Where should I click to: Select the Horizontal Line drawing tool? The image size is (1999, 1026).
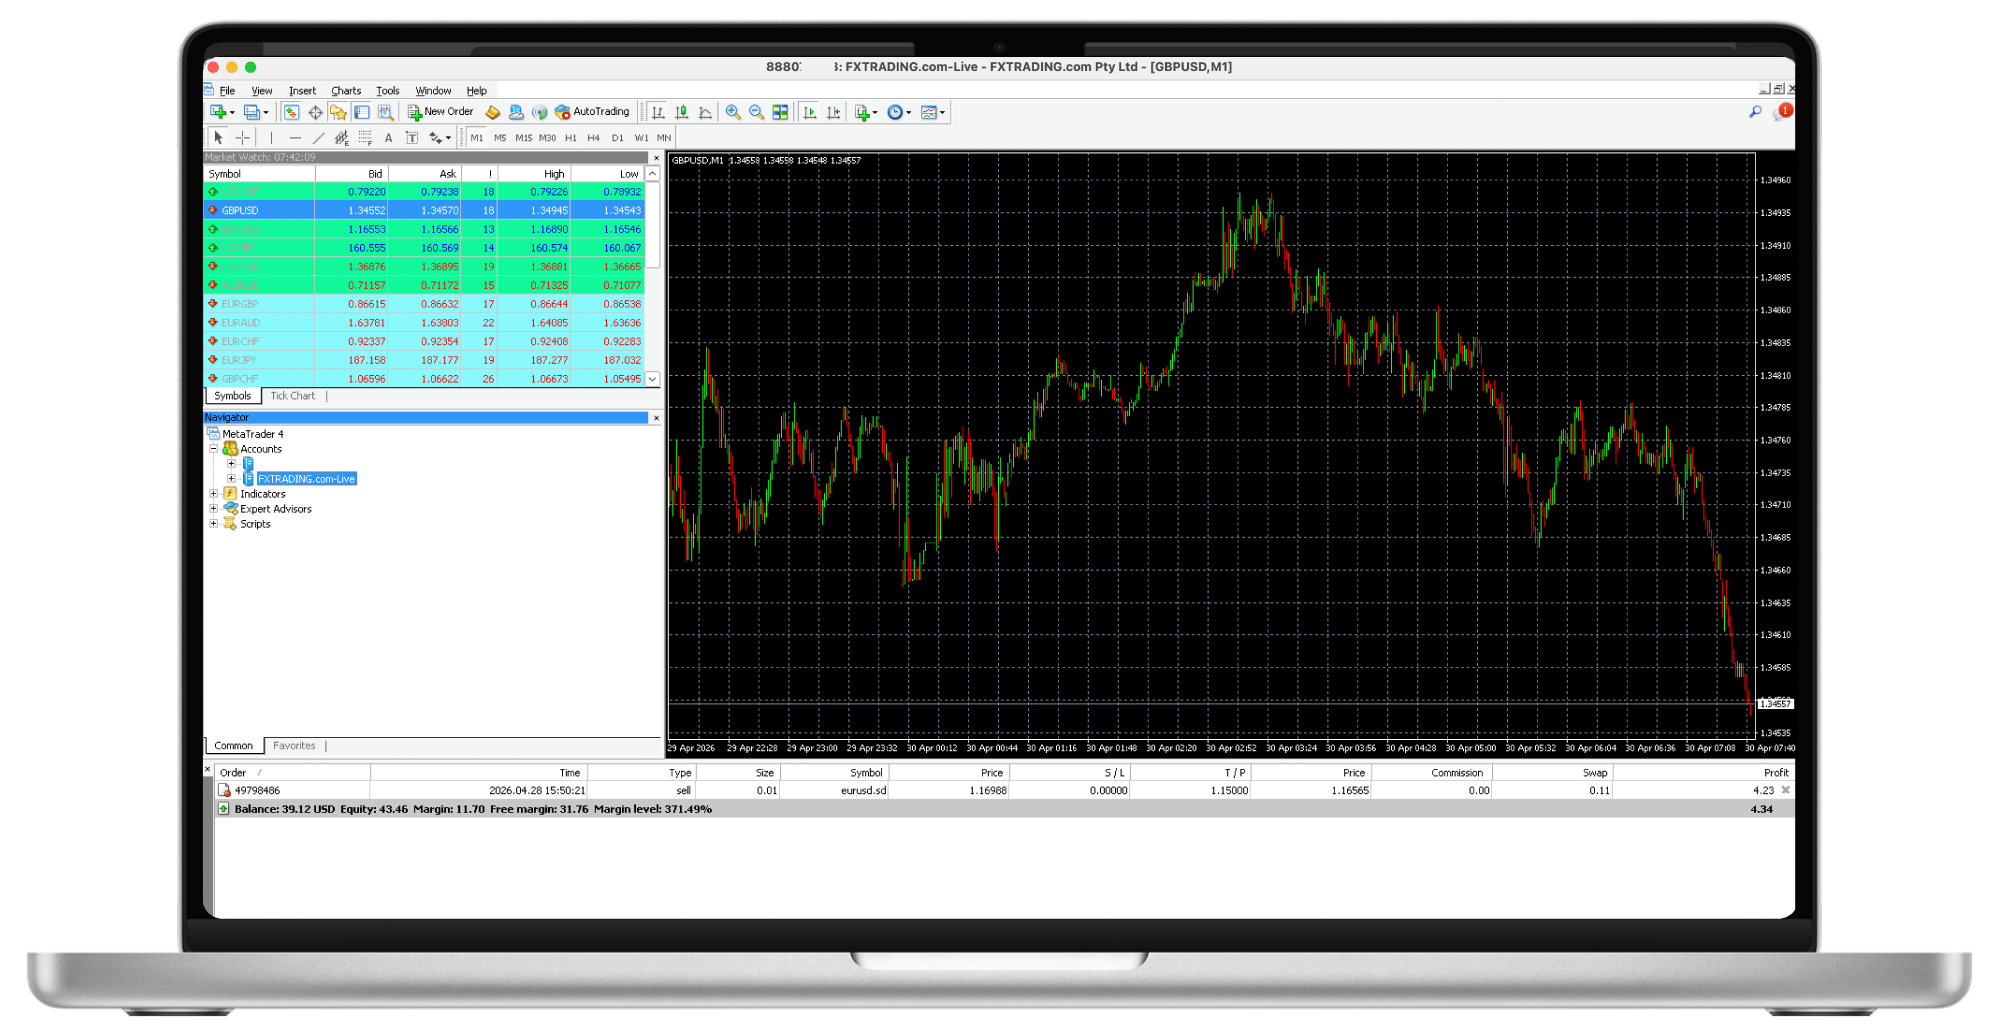(x=295, y=138)
